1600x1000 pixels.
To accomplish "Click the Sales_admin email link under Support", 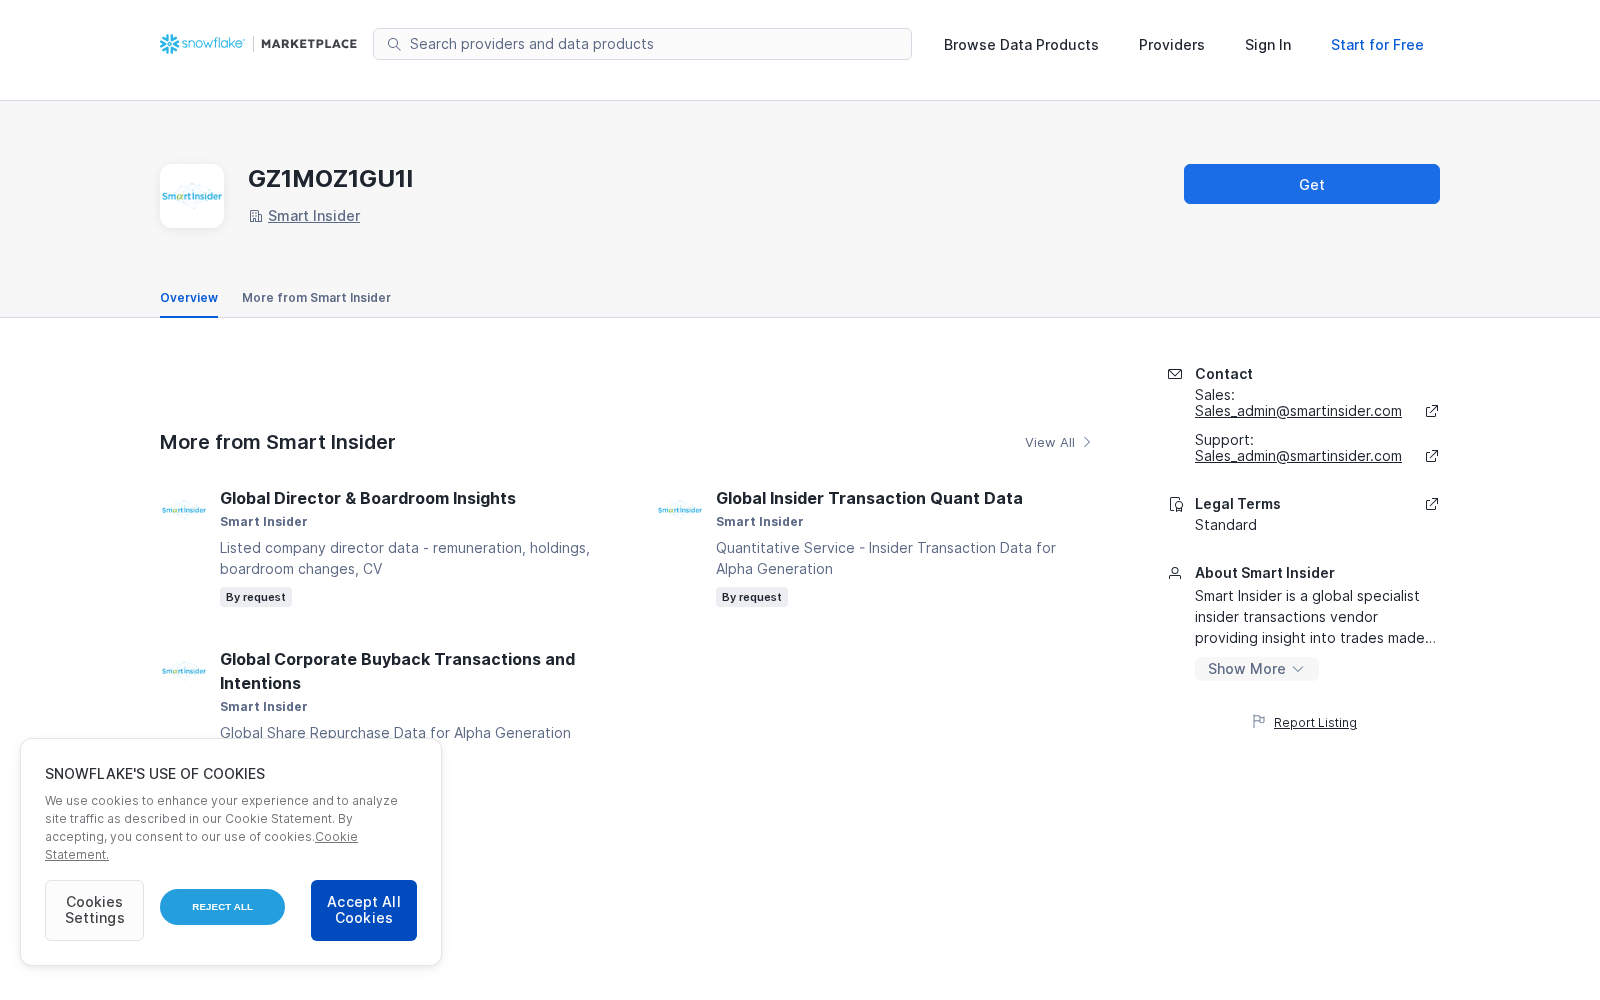I will (x=1298, y=456).
